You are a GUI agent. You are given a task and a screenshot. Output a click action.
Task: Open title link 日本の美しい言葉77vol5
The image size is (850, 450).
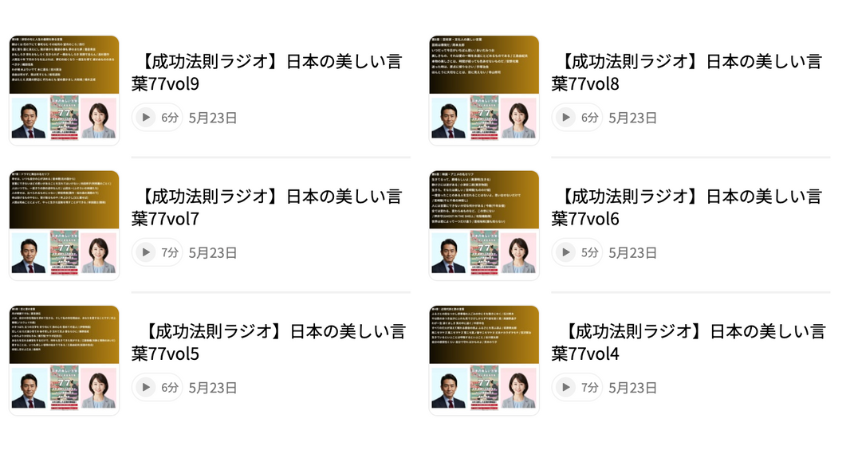pyautogui.click(x=269, y=343)
